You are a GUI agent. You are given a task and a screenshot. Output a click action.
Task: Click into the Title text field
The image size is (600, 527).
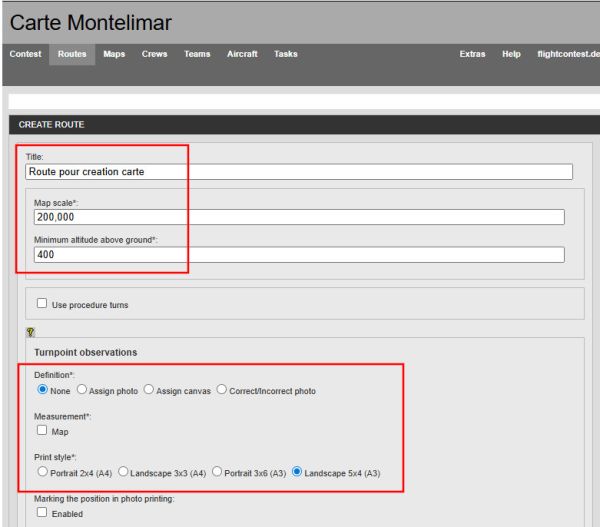point(299,171)
